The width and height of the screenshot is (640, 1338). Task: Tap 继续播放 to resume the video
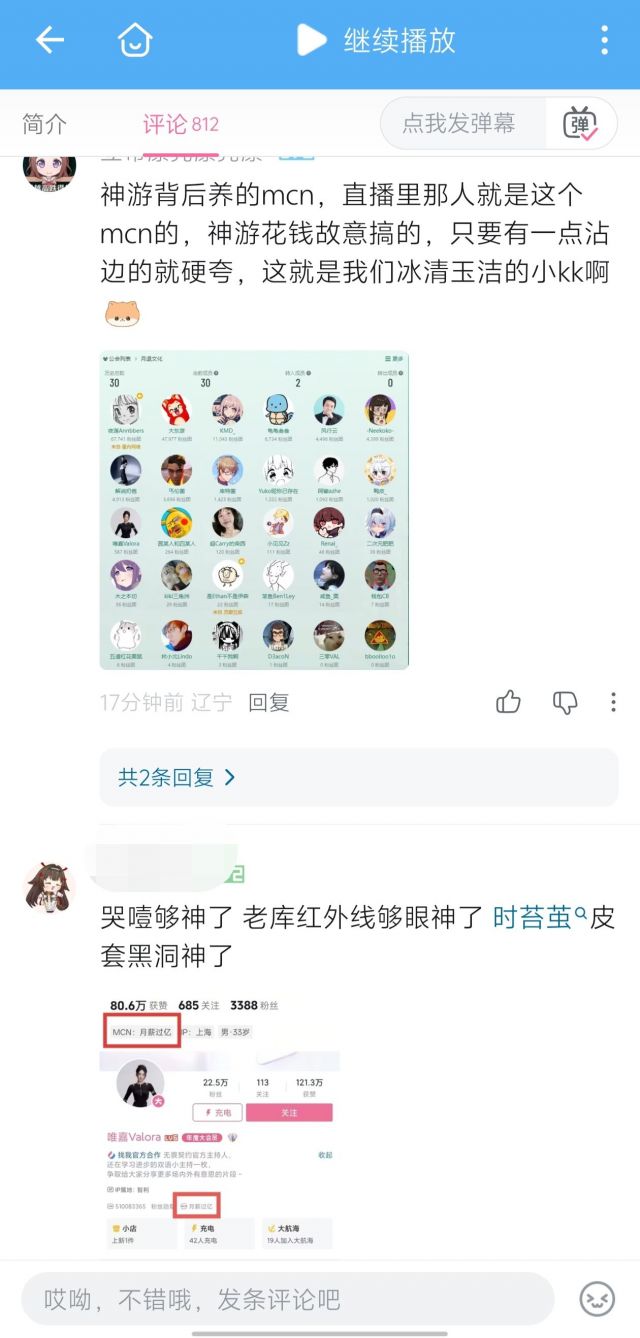coord(376,40)
